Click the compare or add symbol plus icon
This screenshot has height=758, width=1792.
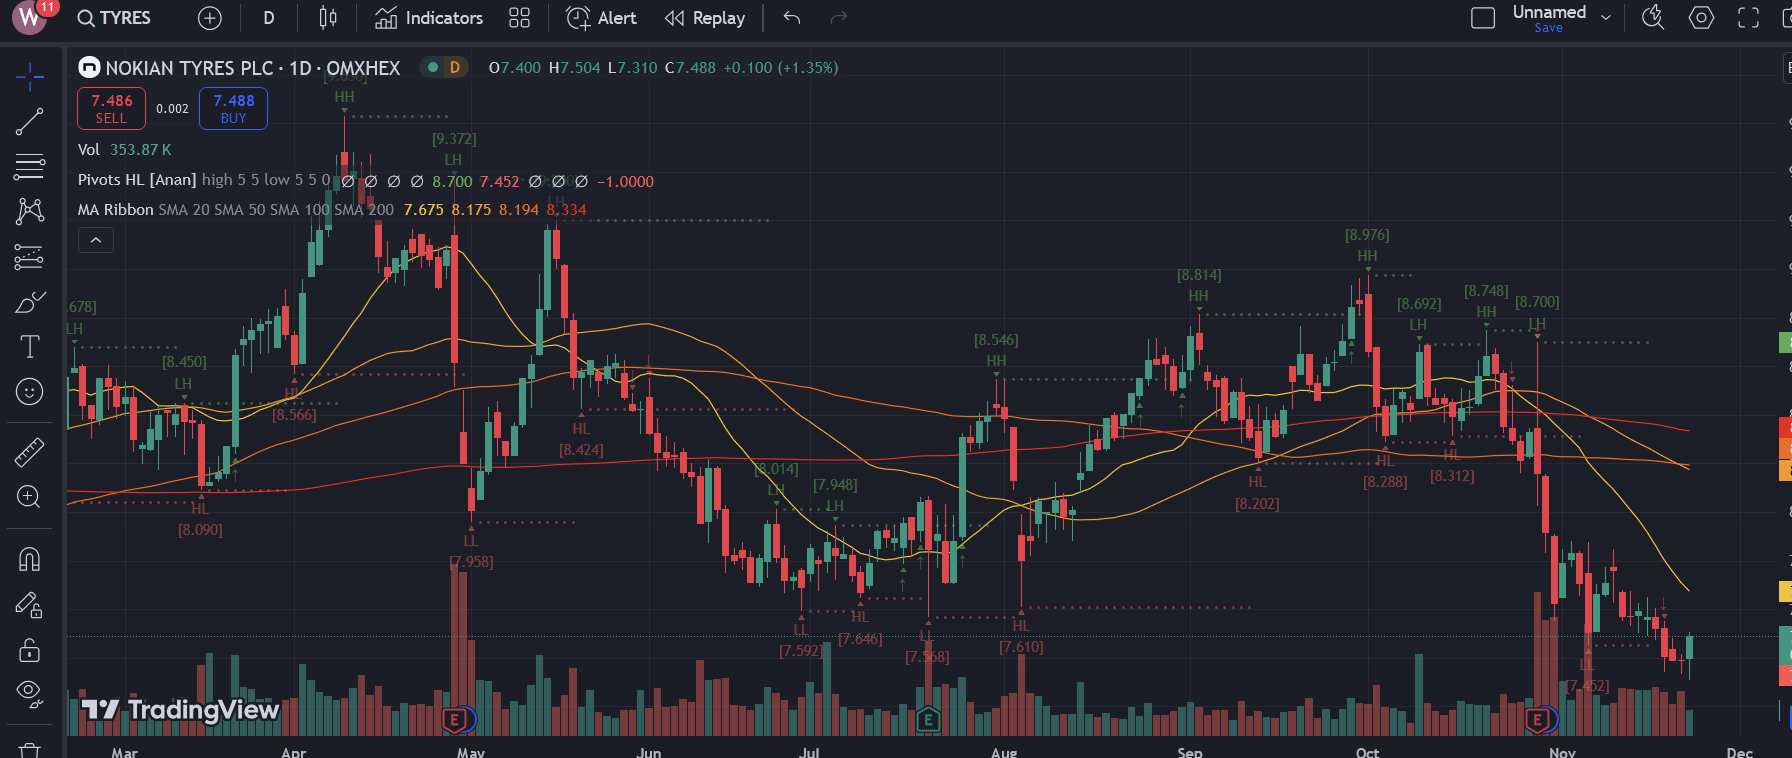point(209,18)
